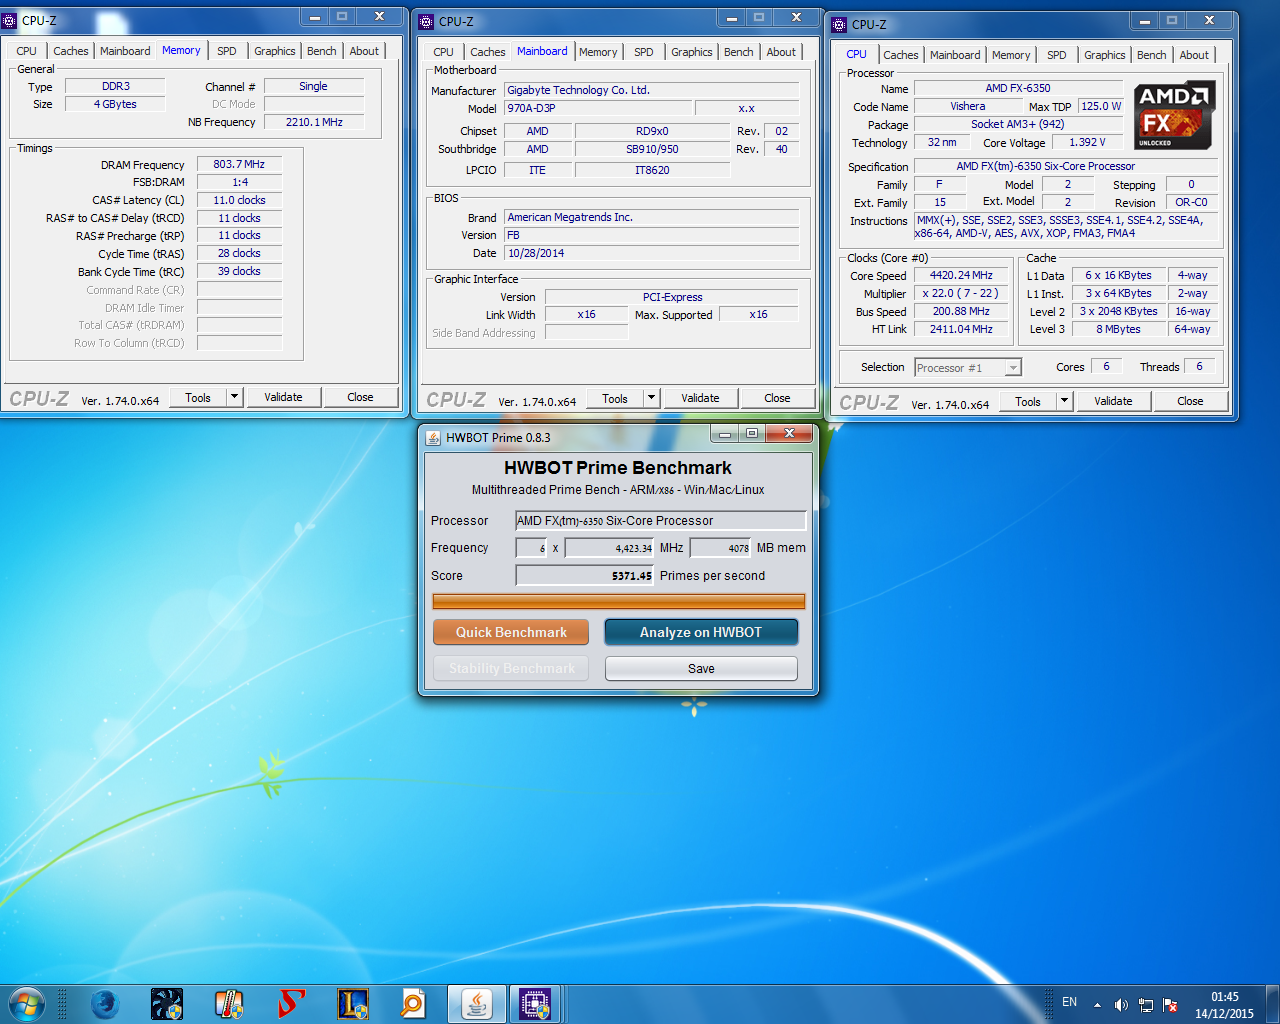The height and width of the screenshot is (1024, 1280).
Task: Click the frequency field showing 4,423.34
Action: (x=610, y=547)
